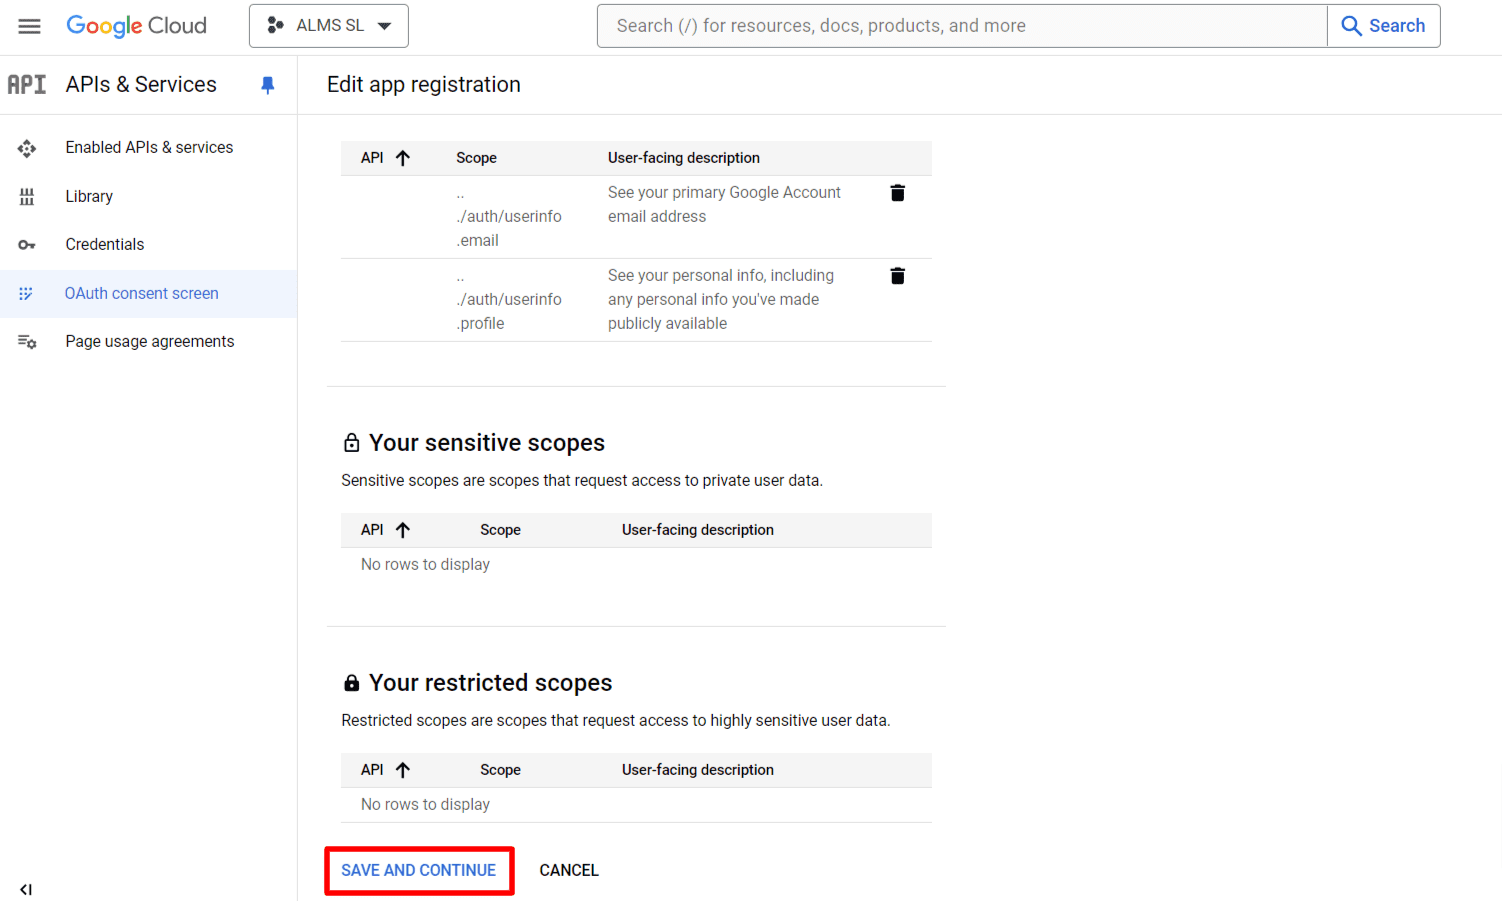Click the Enabled APIs & services icon
The image size is (1502, 901).
(x=27, y=148)
